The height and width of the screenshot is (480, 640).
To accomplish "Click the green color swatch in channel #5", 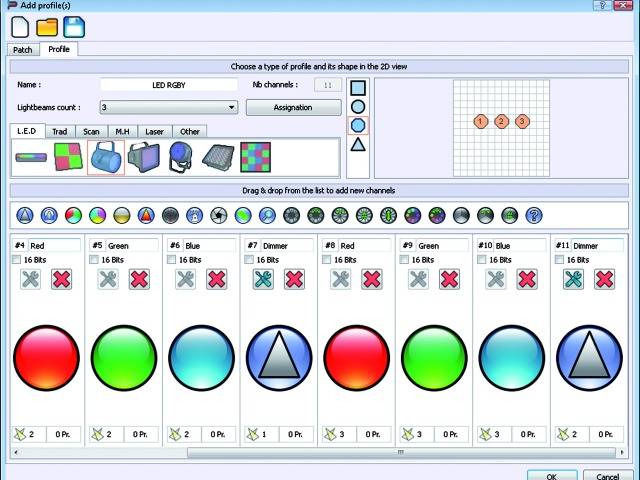I will point(124,357).
